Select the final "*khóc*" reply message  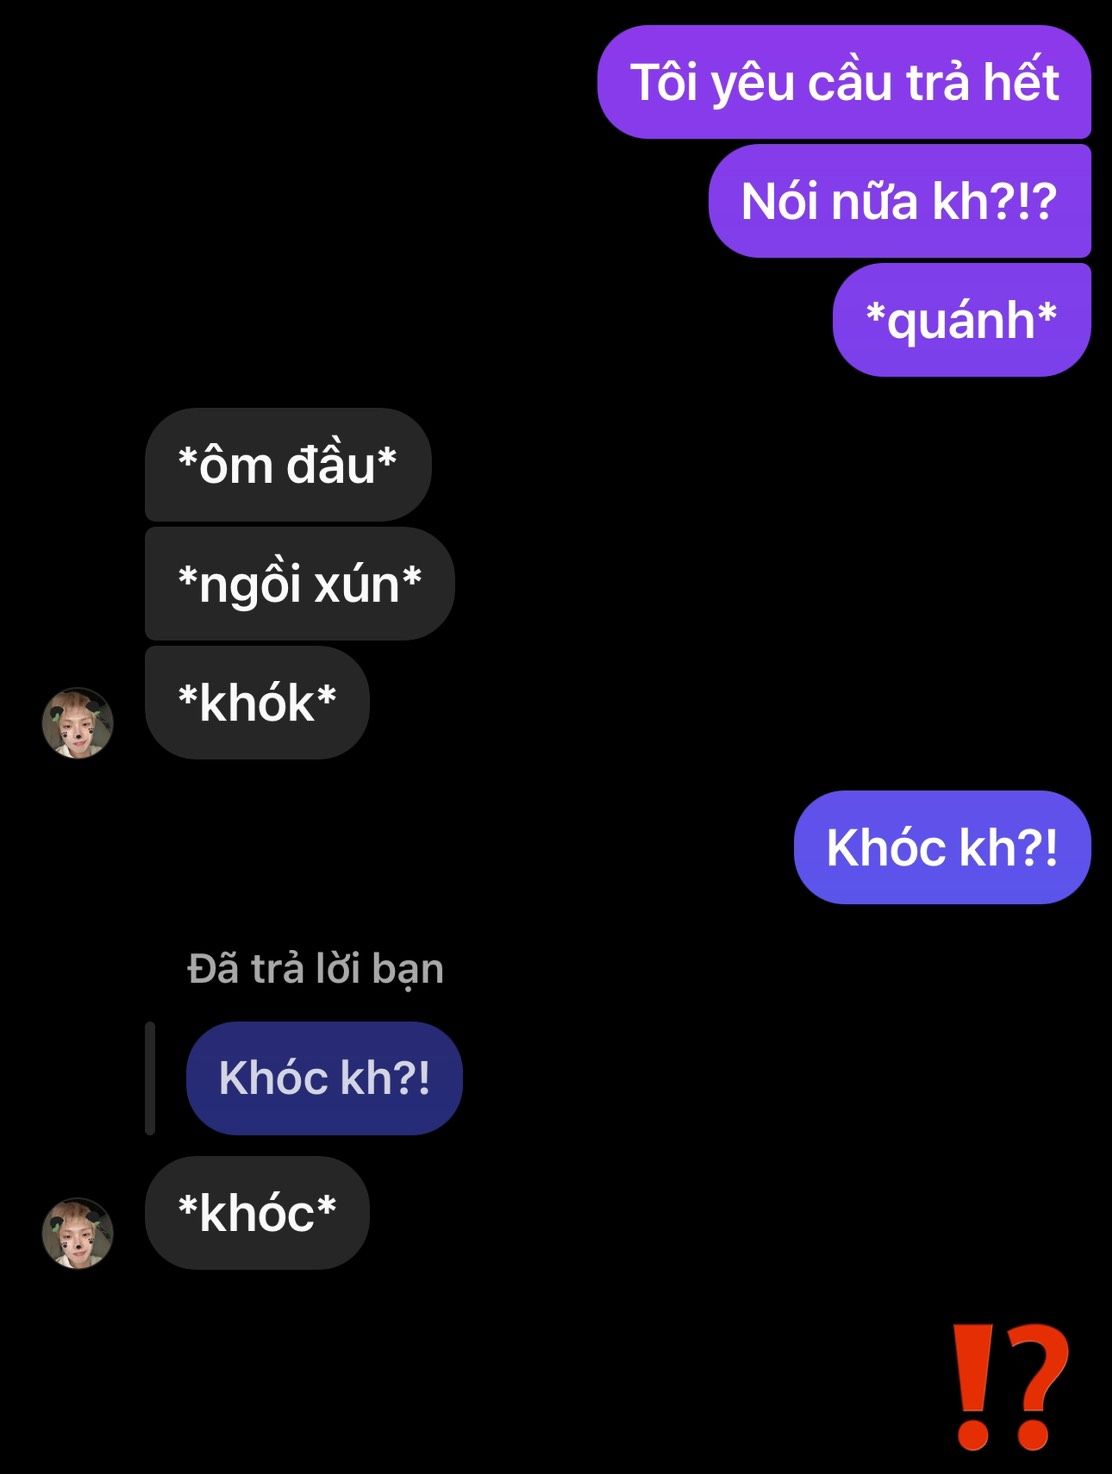pos(257,1213)
